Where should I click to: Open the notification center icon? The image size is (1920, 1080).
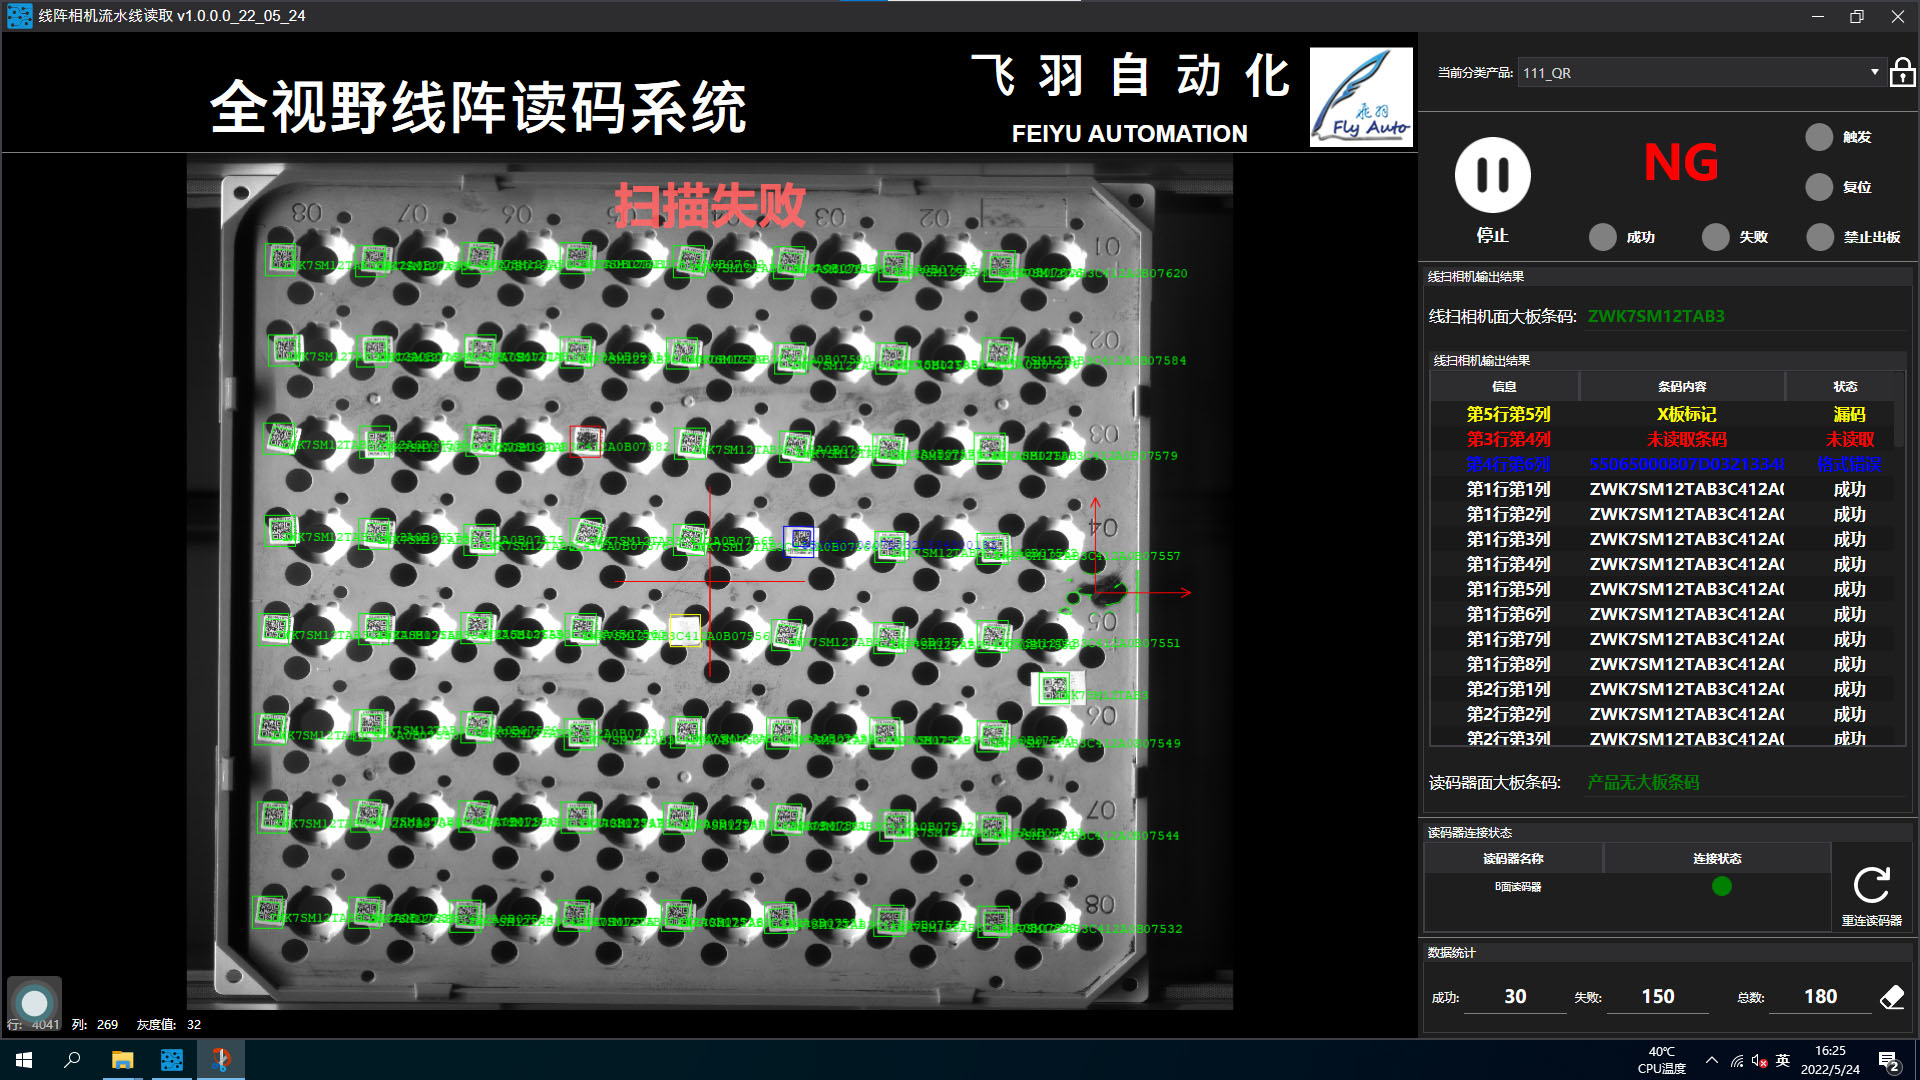pyautogui.click(x=1888, y=1061)
